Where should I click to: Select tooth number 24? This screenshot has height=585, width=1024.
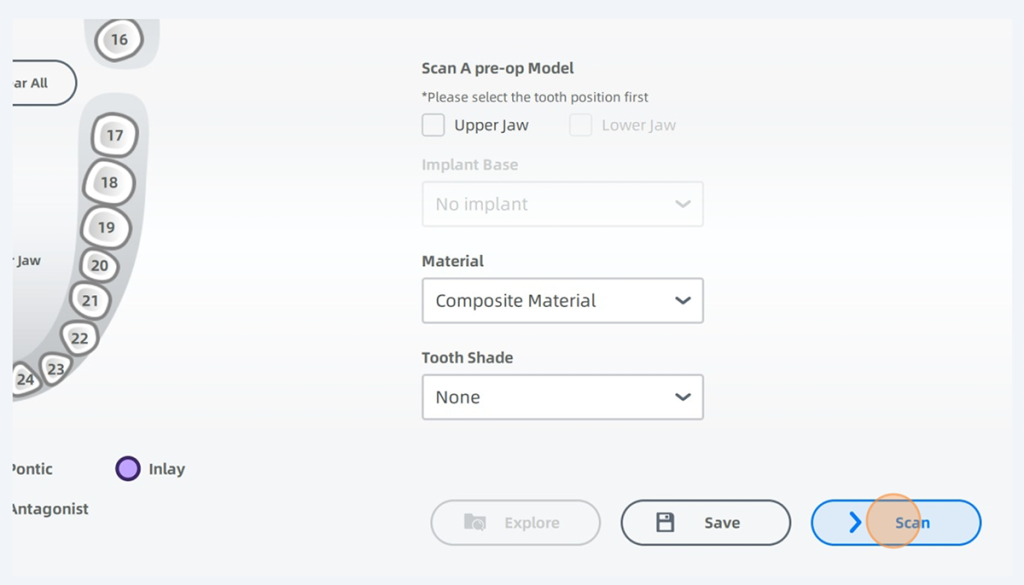[25, 380]
